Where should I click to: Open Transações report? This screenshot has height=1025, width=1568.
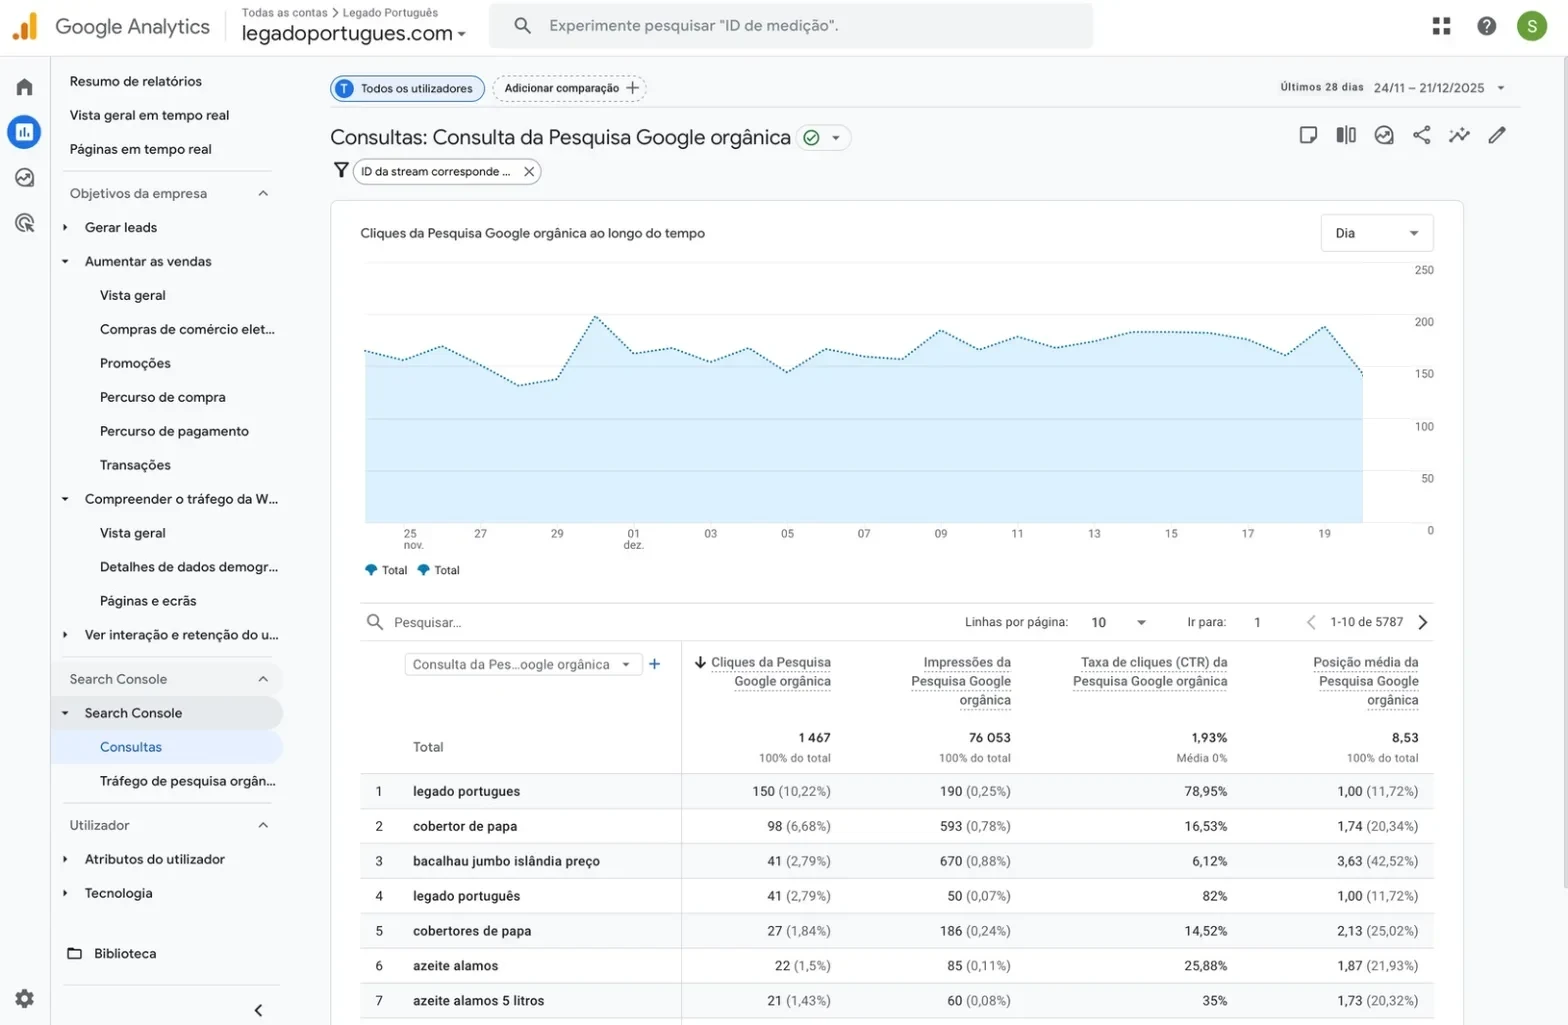pos(135,465)
